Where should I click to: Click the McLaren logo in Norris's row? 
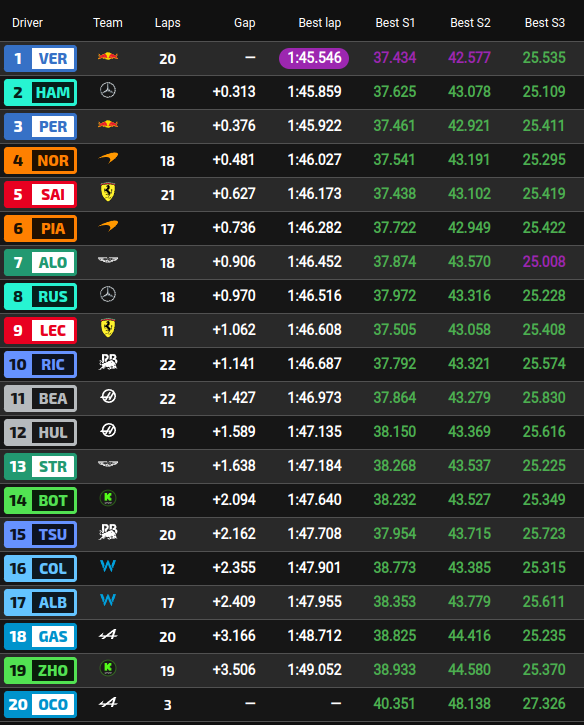click(108, 159)
